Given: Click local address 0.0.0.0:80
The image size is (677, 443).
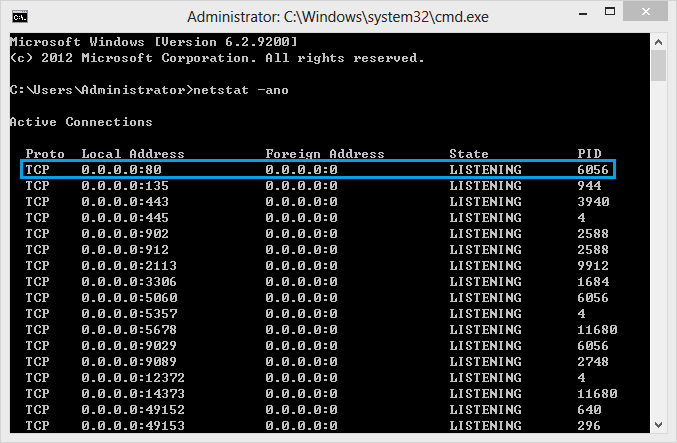Looking at the screenshot, I should [x=121, y=170].
